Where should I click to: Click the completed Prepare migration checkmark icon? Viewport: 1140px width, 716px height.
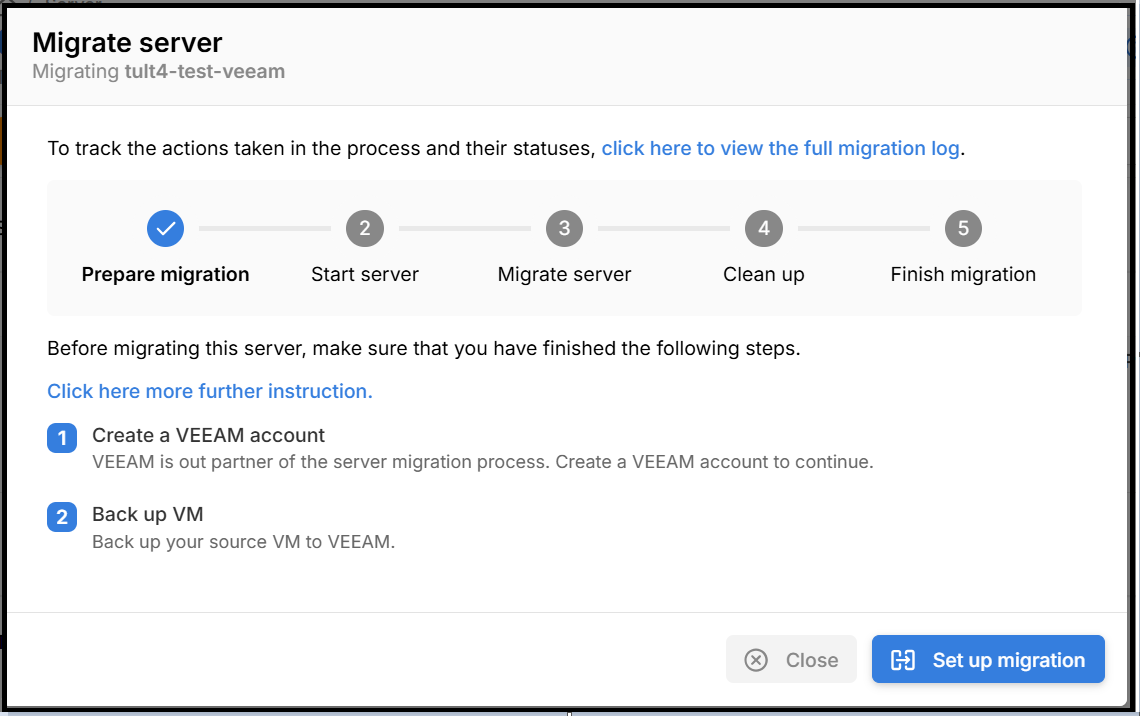[165, 229]
